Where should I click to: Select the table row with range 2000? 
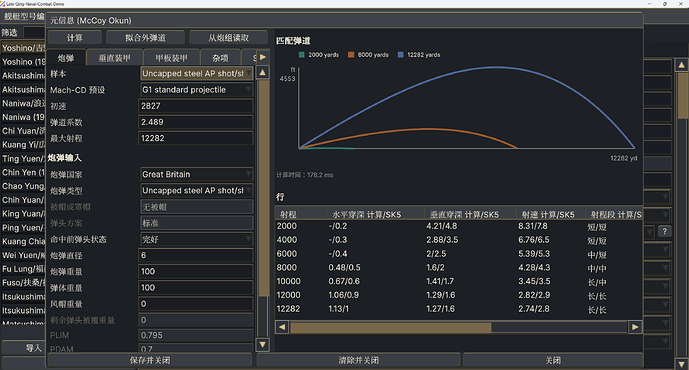coord(458,226)
